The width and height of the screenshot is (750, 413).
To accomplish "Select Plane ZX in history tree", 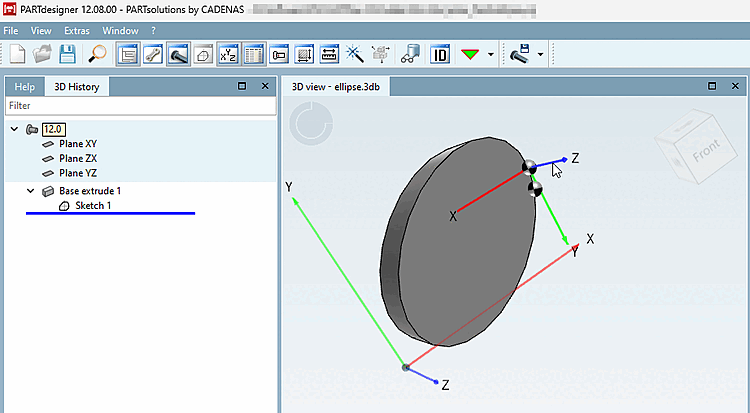I will (x=78, y=158).
